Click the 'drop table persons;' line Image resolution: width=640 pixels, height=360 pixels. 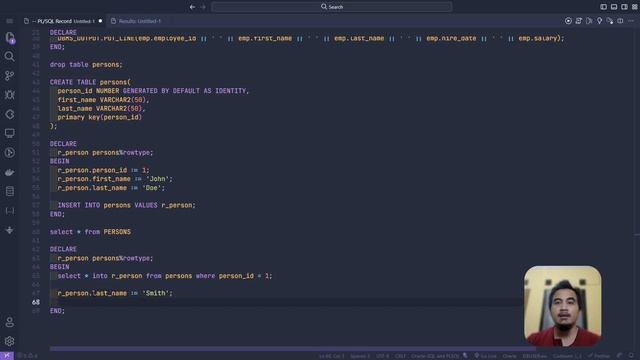point(86,64)
